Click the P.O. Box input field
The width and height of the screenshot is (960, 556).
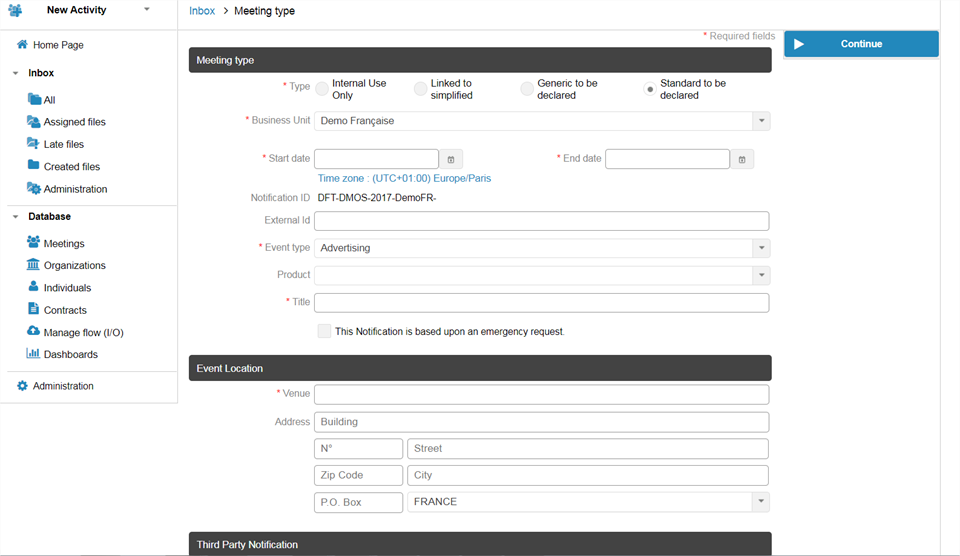pyautogui.click(x=358, y=502)
